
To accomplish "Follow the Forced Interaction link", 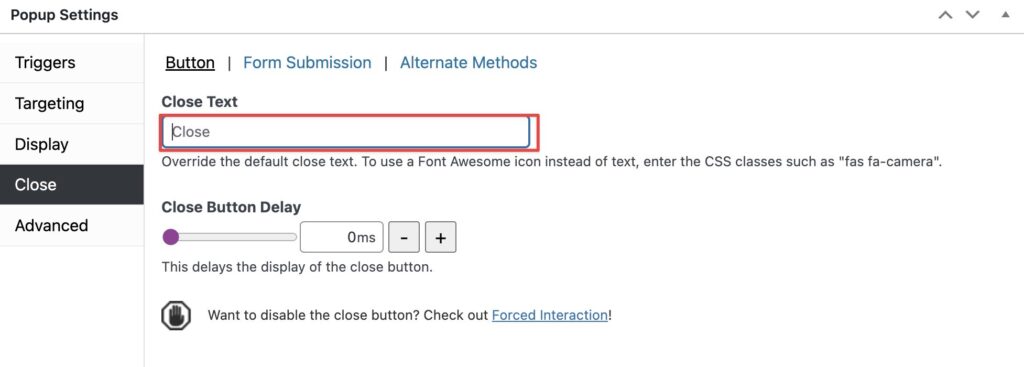I will point(550,315).
